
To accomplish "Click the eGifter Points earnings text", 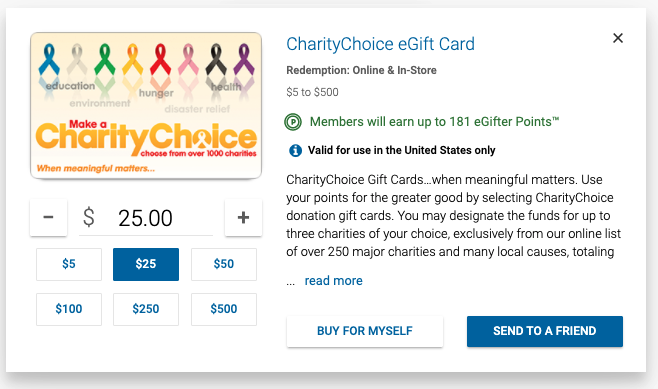I will click(x=434, y=122).
